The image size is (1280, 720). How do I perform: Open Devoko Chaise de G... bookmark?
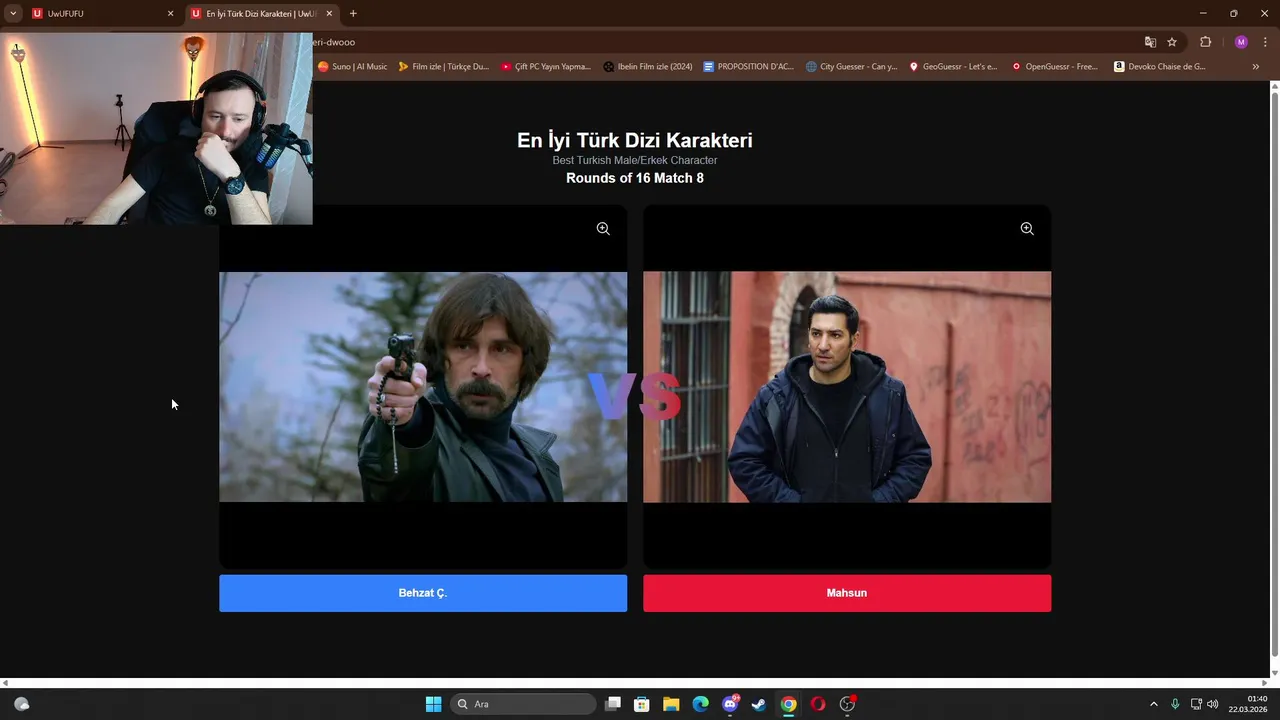pos(1160,67)
